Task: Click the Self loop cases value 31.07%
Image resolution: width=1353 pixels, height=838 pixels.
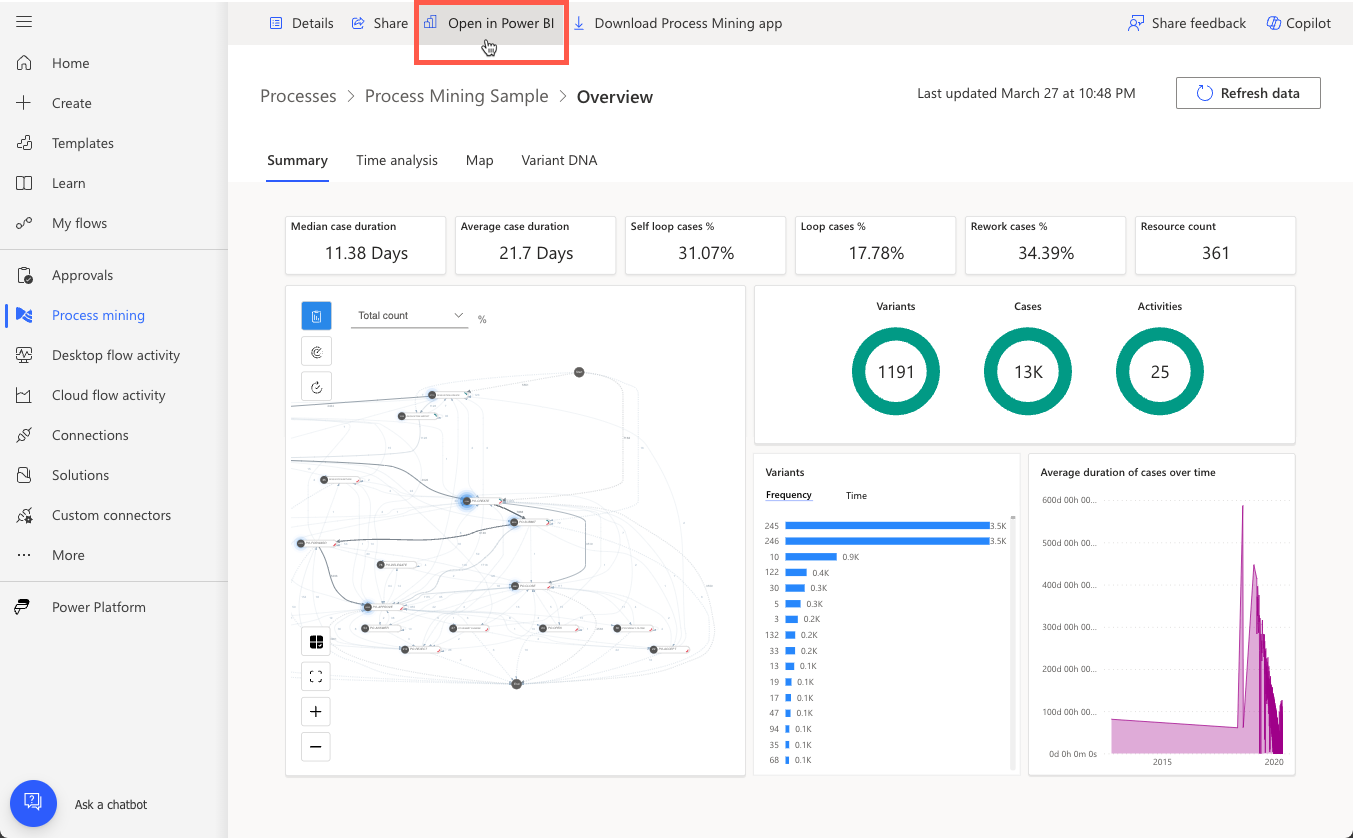Action: pos(705,254)
